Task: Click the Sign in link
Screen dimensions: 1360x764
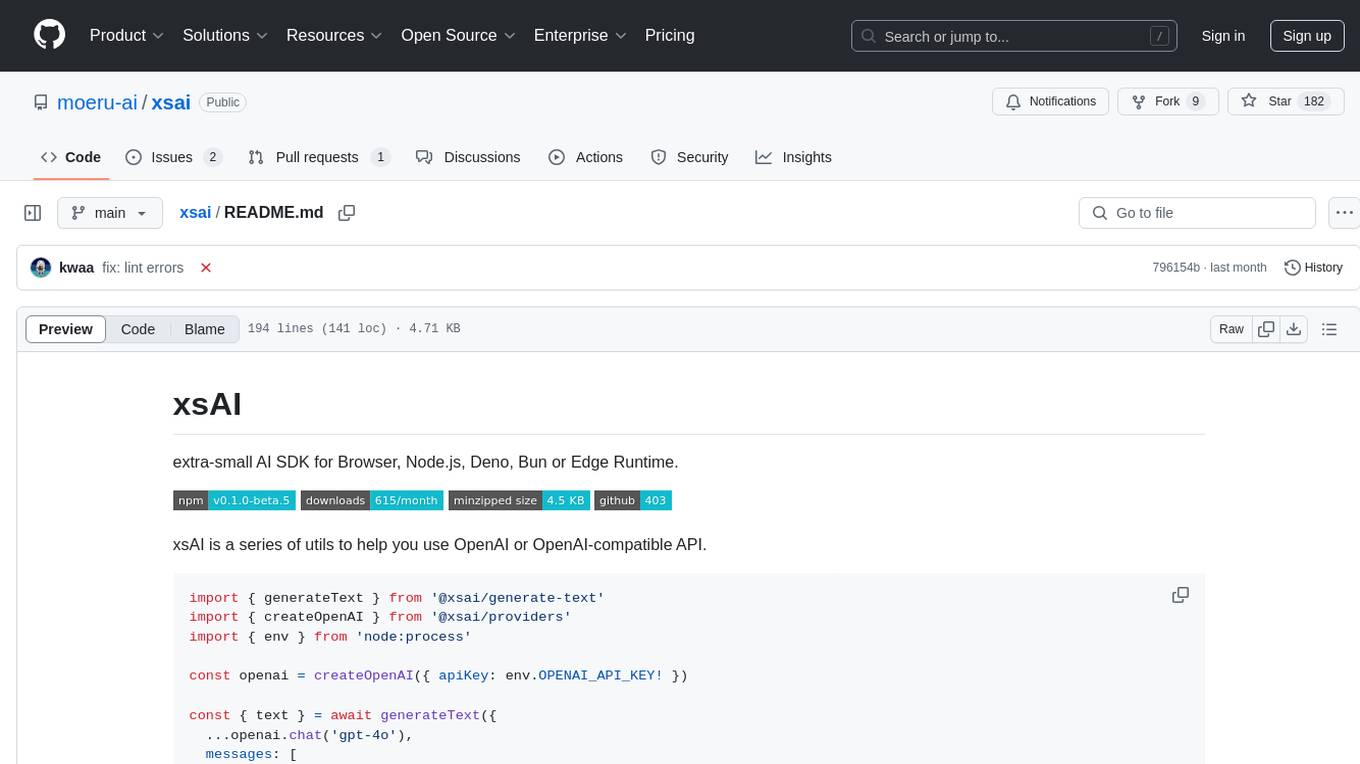Action: pyautogui.click(x=1223, y=36)
